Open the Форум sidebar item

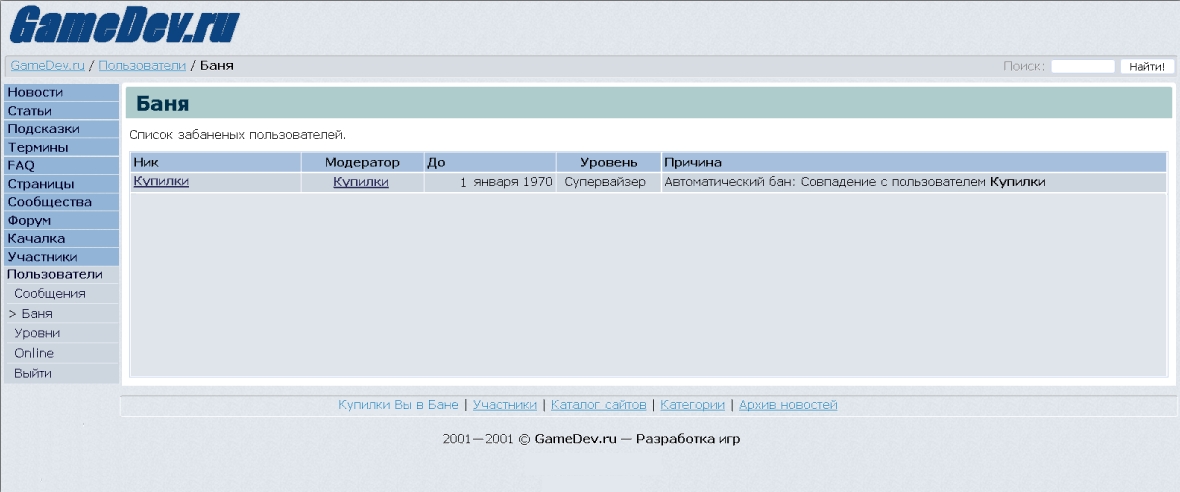click(x=62, y=220)
